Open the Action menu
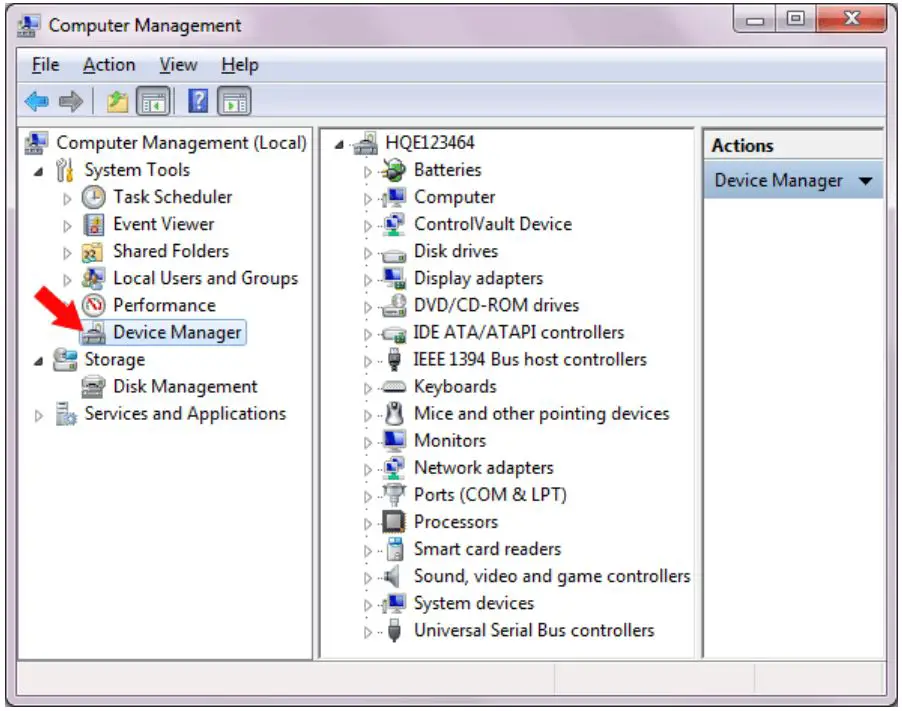The image size is (902, 711). pyautogui.click(x=109, y=64)
